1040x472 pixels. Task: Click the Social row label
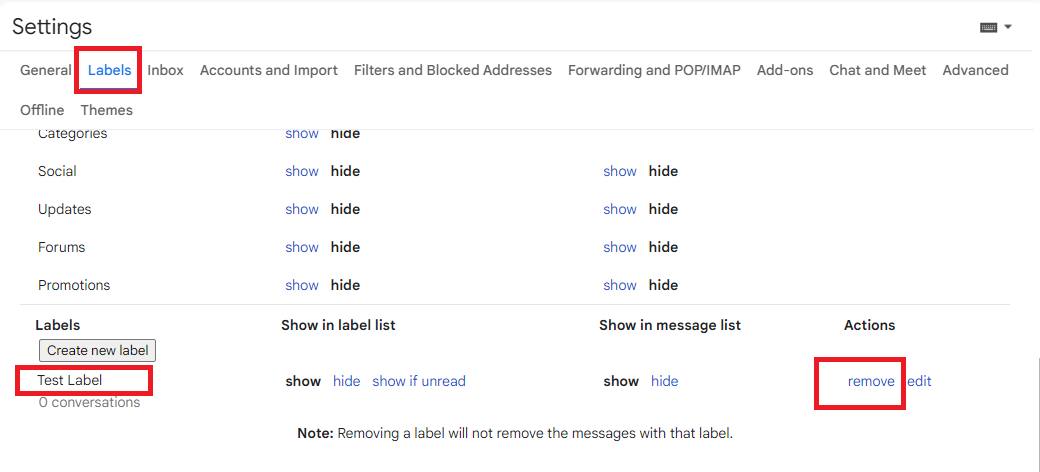[x=57, y=171]
